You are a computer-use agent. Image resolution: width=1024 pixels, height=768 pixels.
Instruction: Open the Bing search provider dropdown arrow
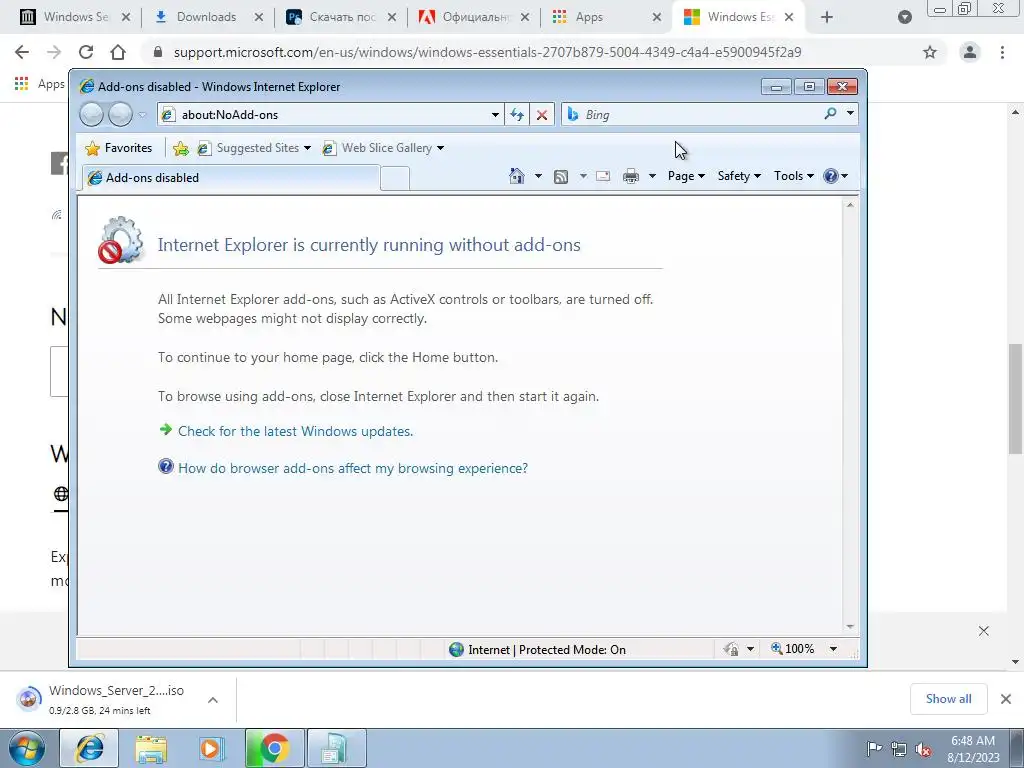click(x=850, y=114)
